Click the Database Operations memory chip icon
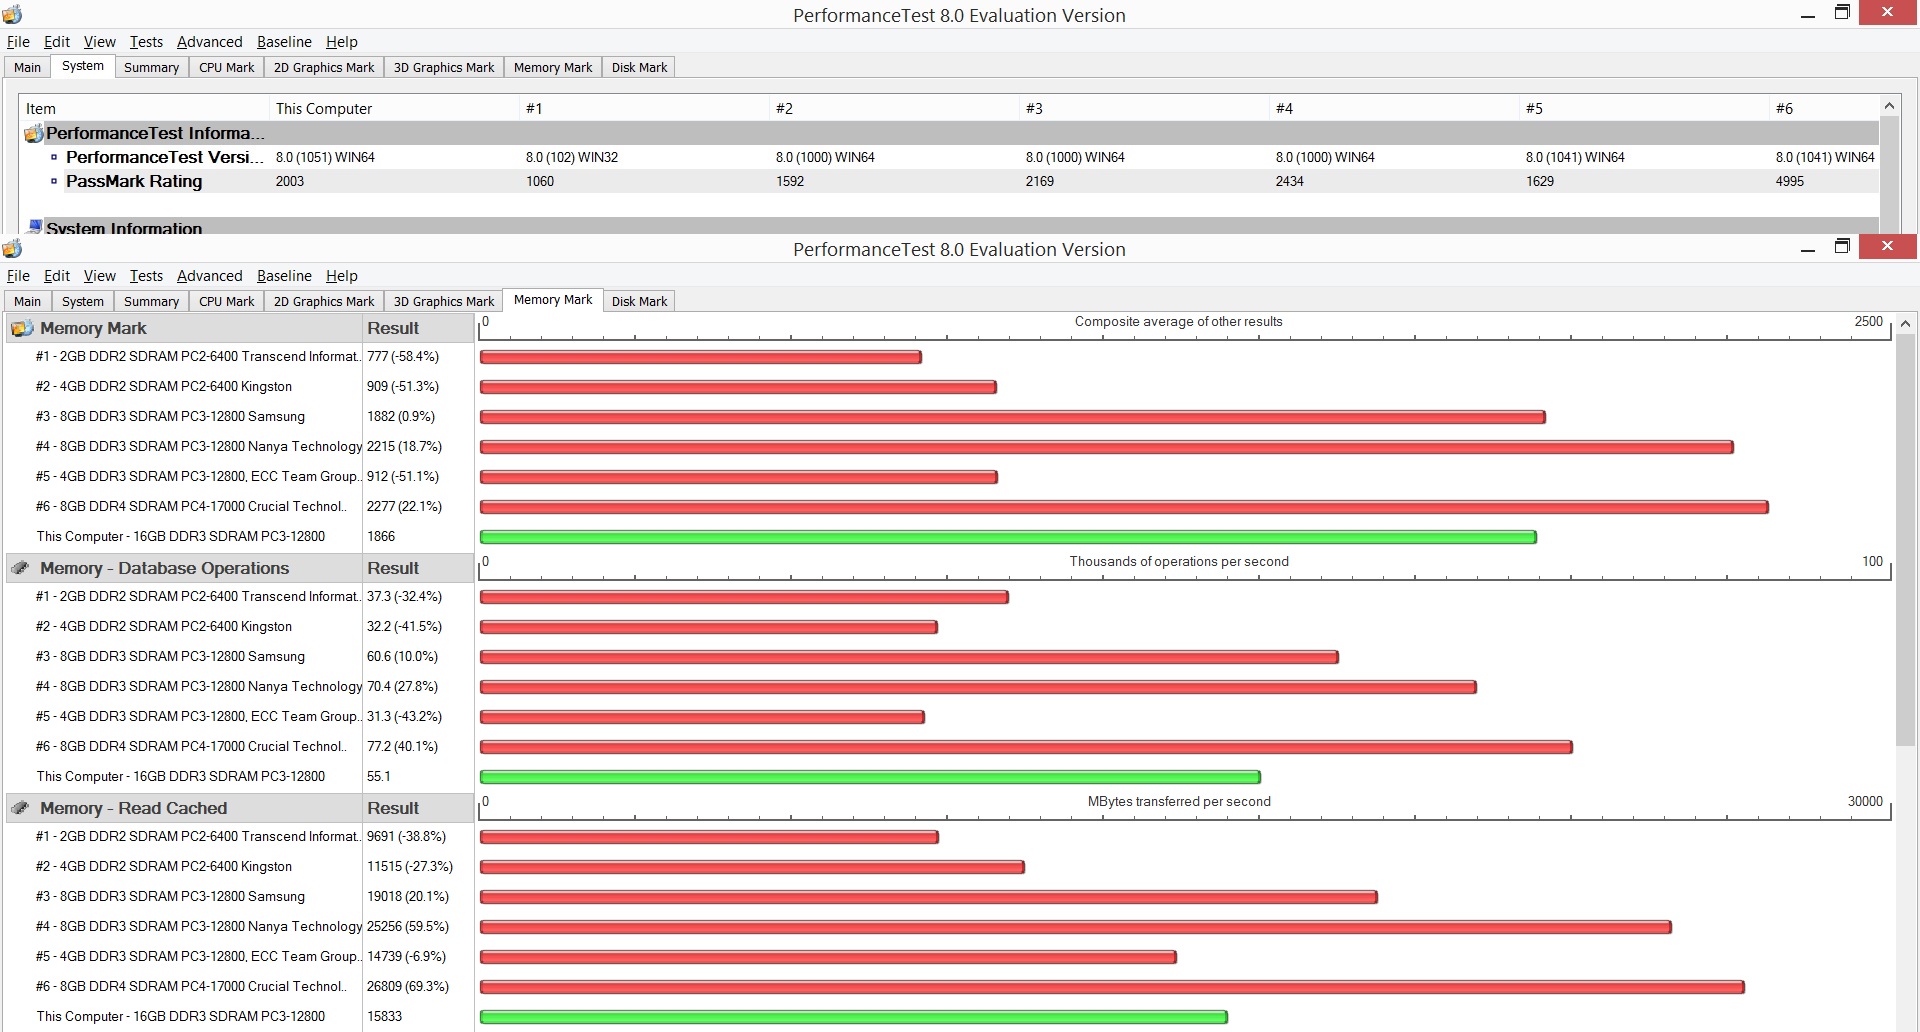Screen dimensions: 1920x1032 (20, 568)
